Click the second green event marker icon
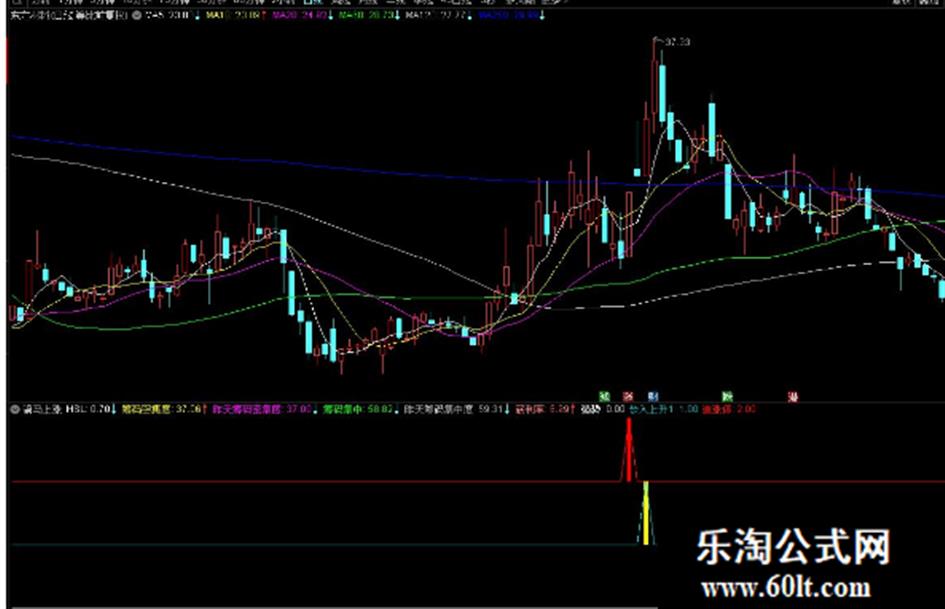Viewport: 945px width, 609px height. click(x=727, y=396)
